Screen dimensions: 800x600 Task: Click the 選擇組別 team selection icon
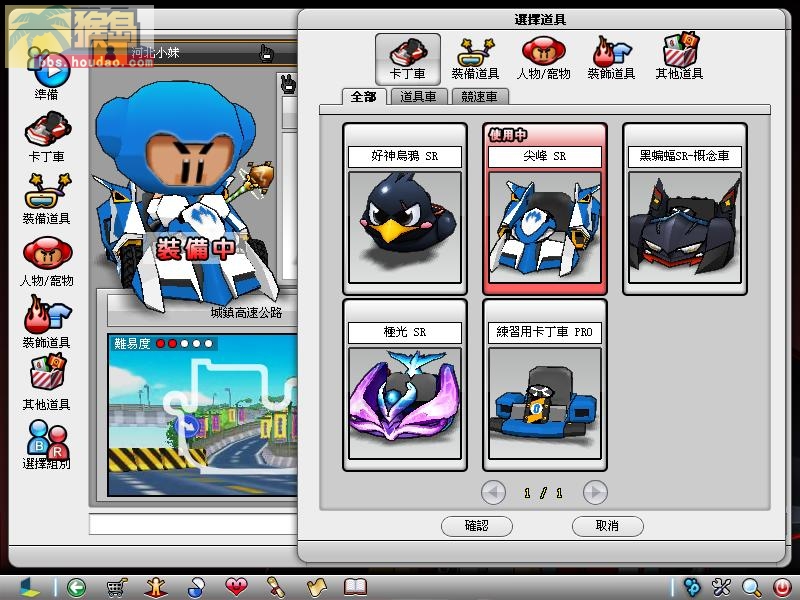click(x=47, y=444)
